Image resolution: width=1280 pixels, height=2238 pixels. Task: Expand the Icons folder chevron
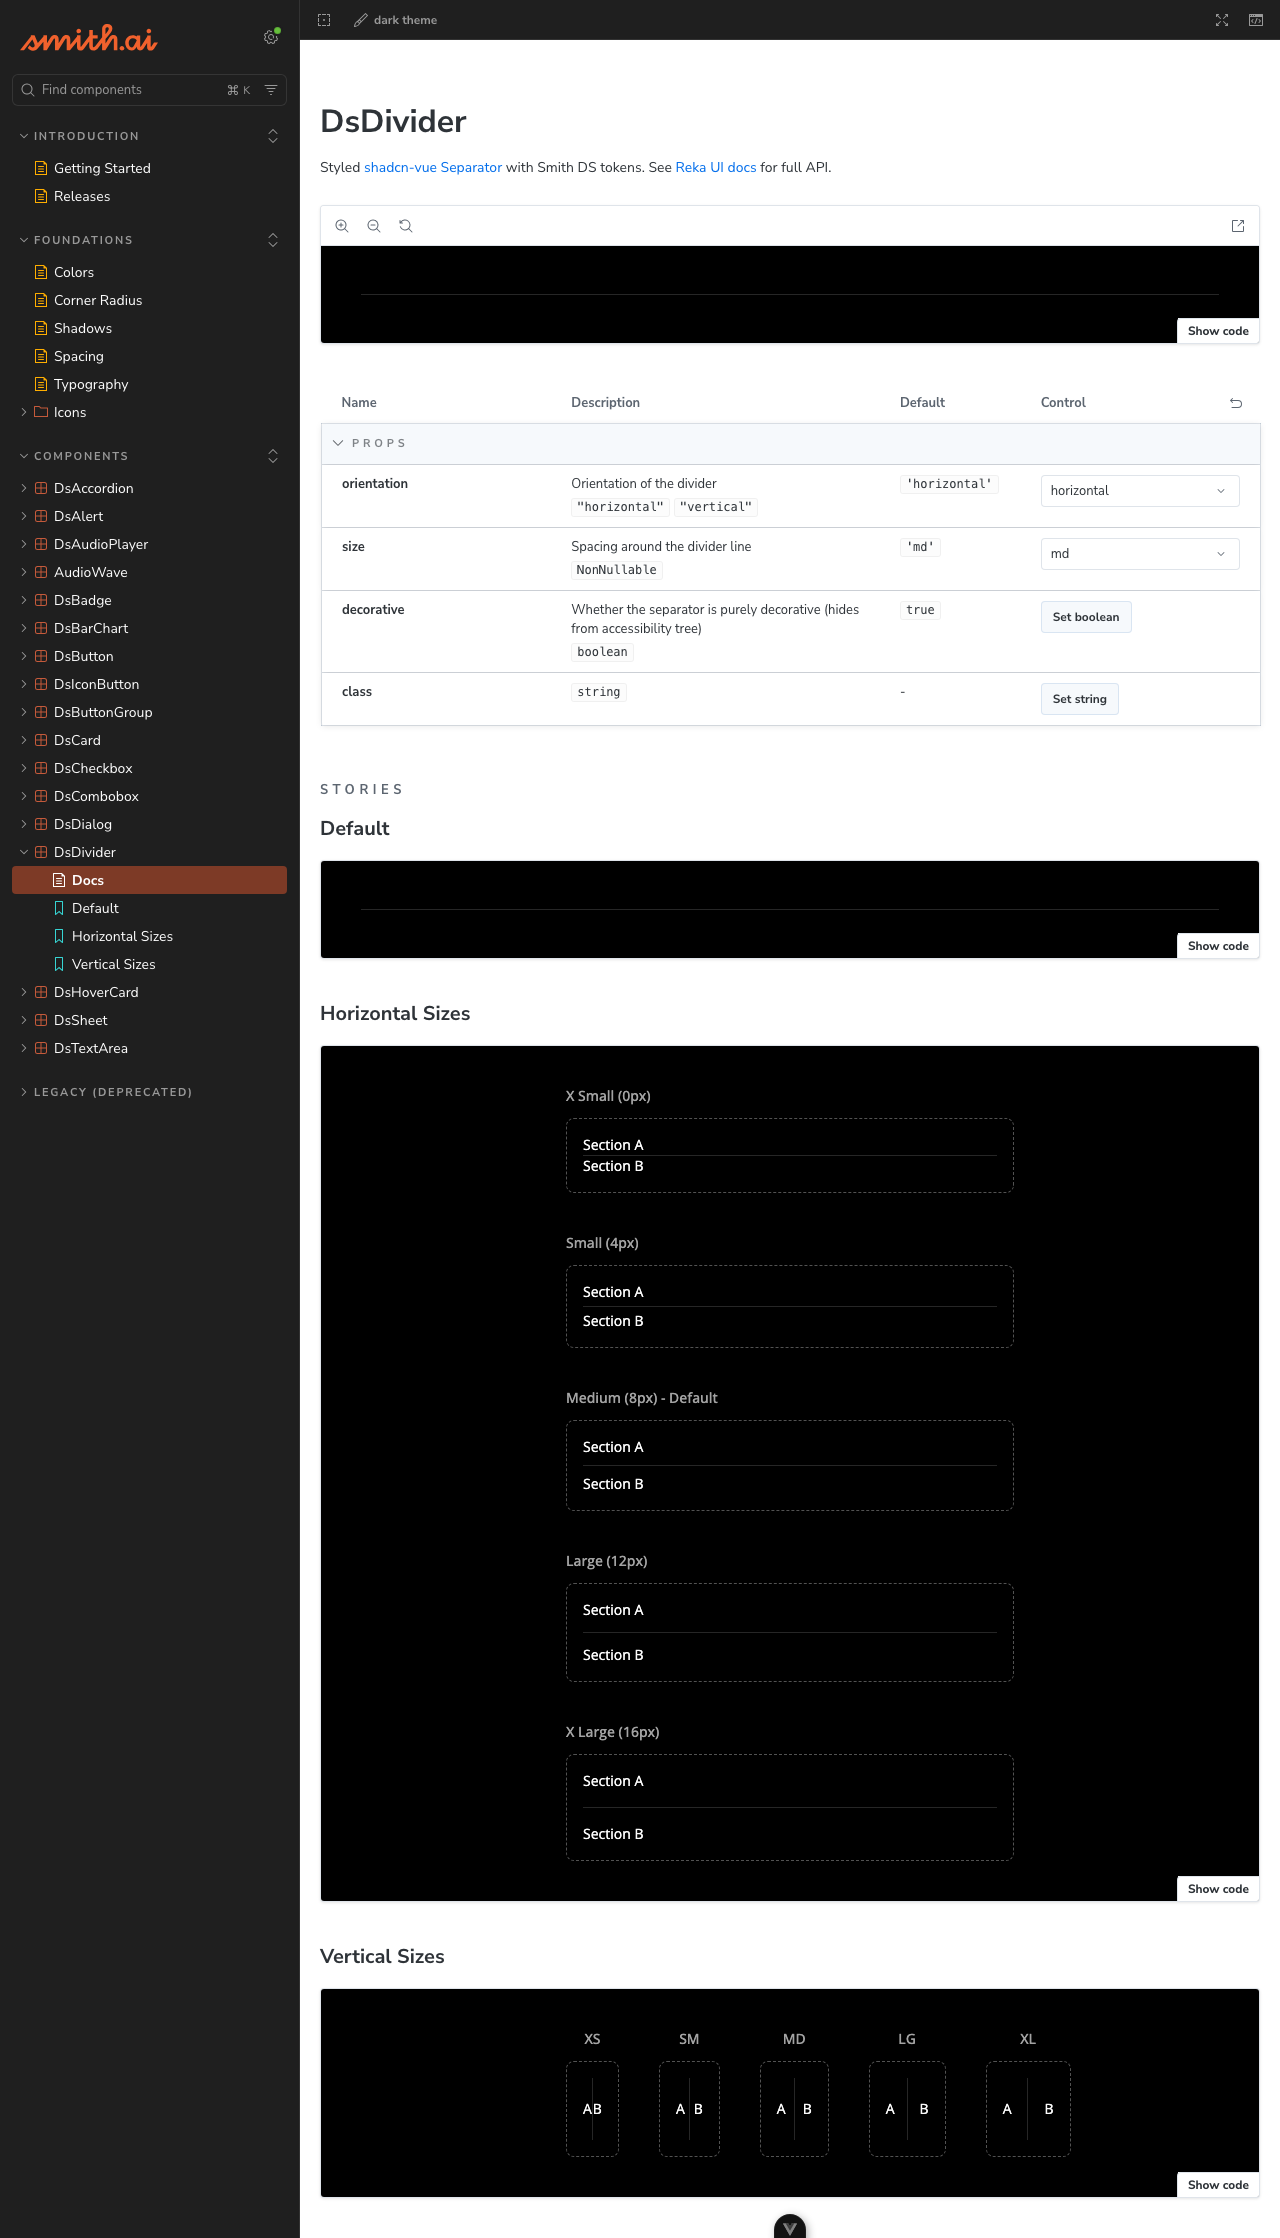[24, 412]
